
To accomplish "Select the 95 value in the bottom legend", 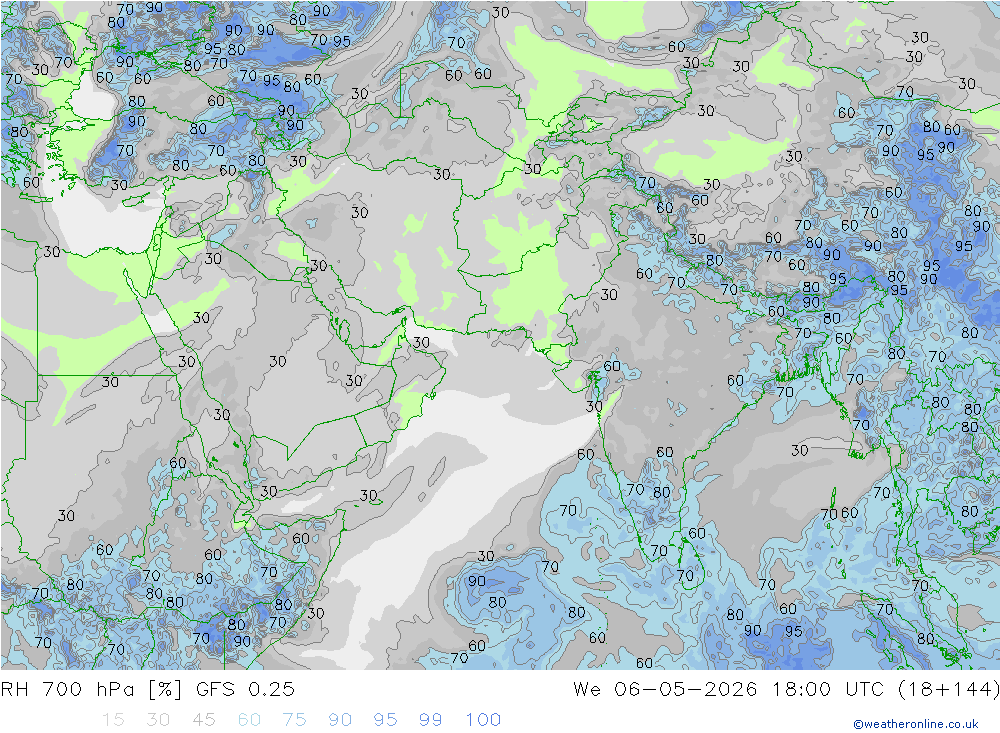I will coord(385,720).
